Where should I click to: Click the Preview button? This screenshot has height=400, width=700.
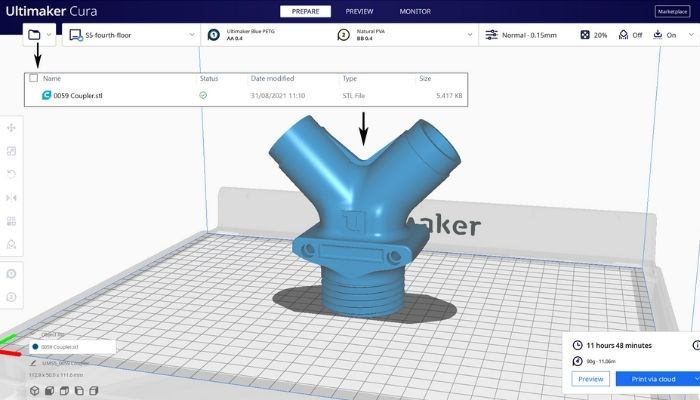pos(591,379)
